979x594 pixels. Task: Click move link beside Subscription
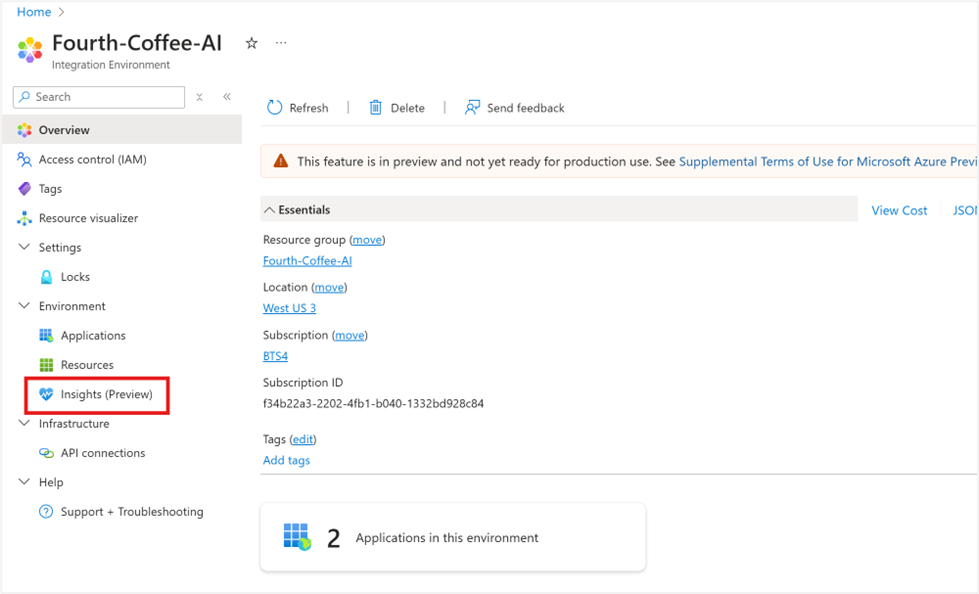coord(350,335)
